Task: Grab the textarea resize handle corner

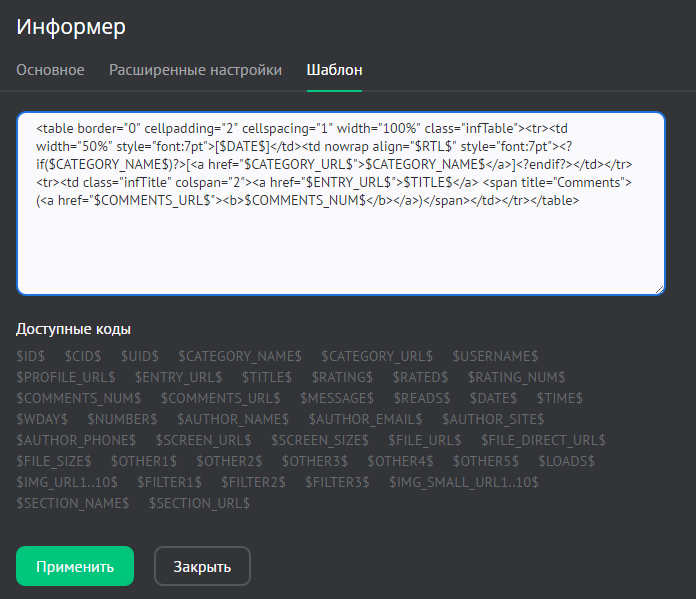Action: point(659,290)
